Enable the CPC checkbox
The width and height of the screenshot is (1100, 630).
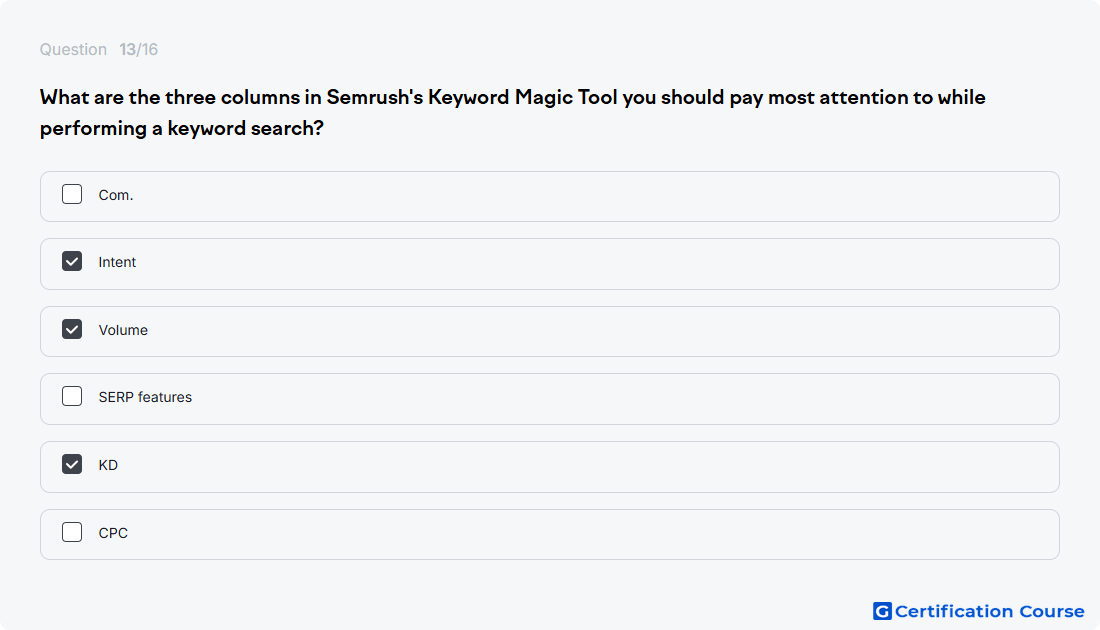[x=72, y=532]
